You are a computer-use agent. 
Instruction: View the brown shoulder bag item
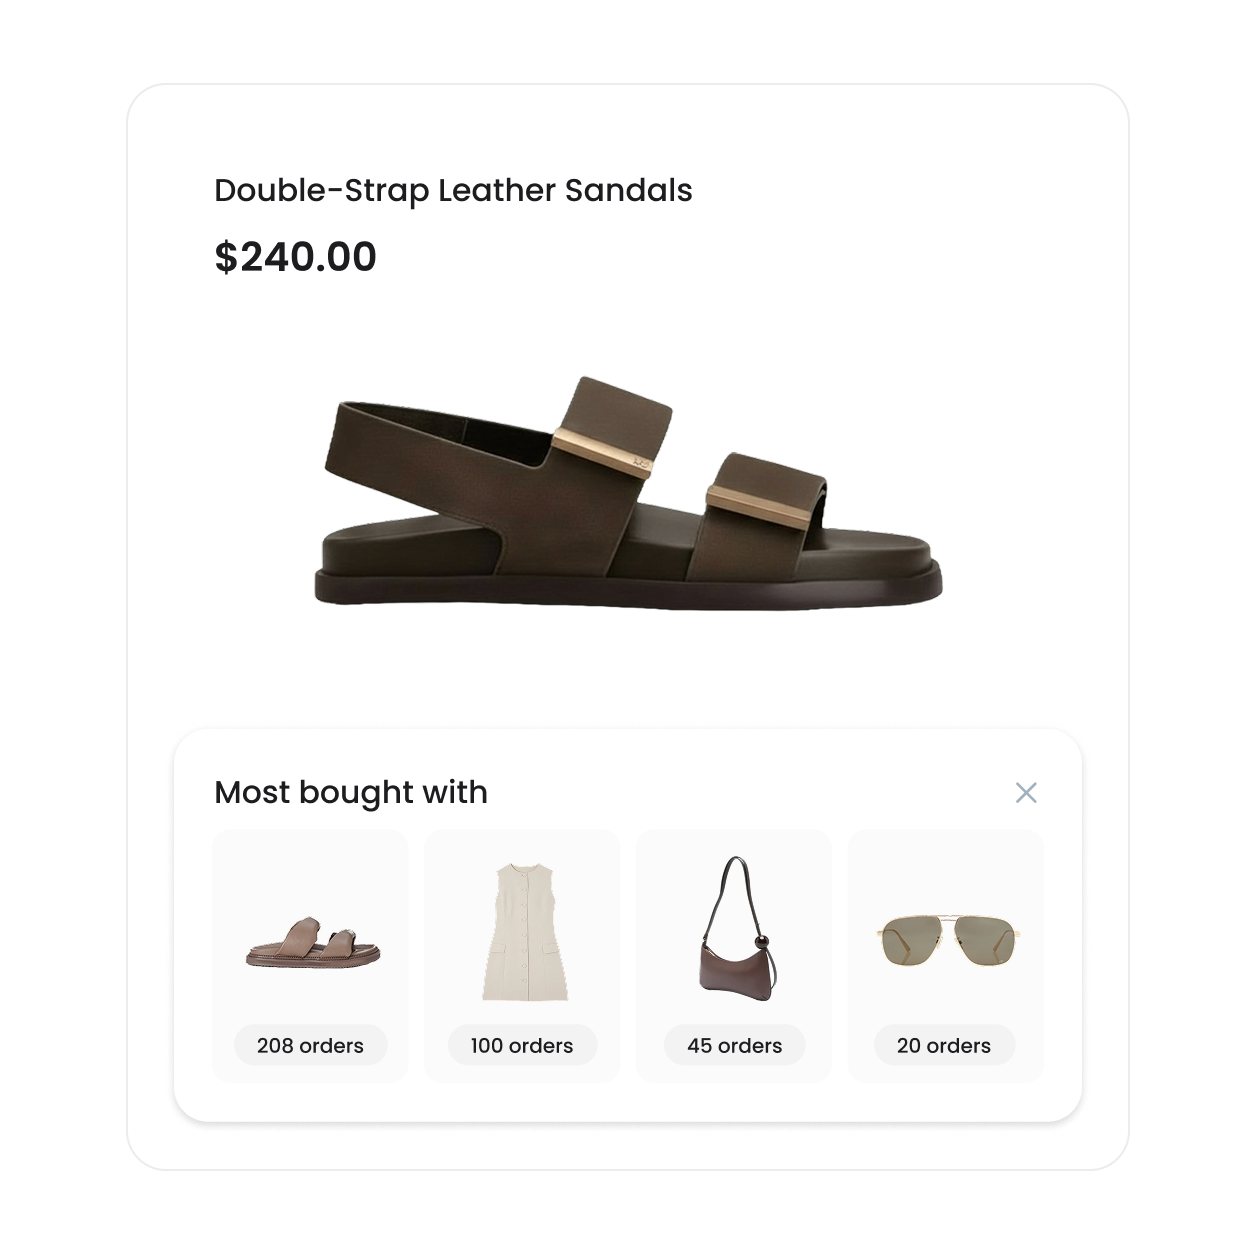738,924
